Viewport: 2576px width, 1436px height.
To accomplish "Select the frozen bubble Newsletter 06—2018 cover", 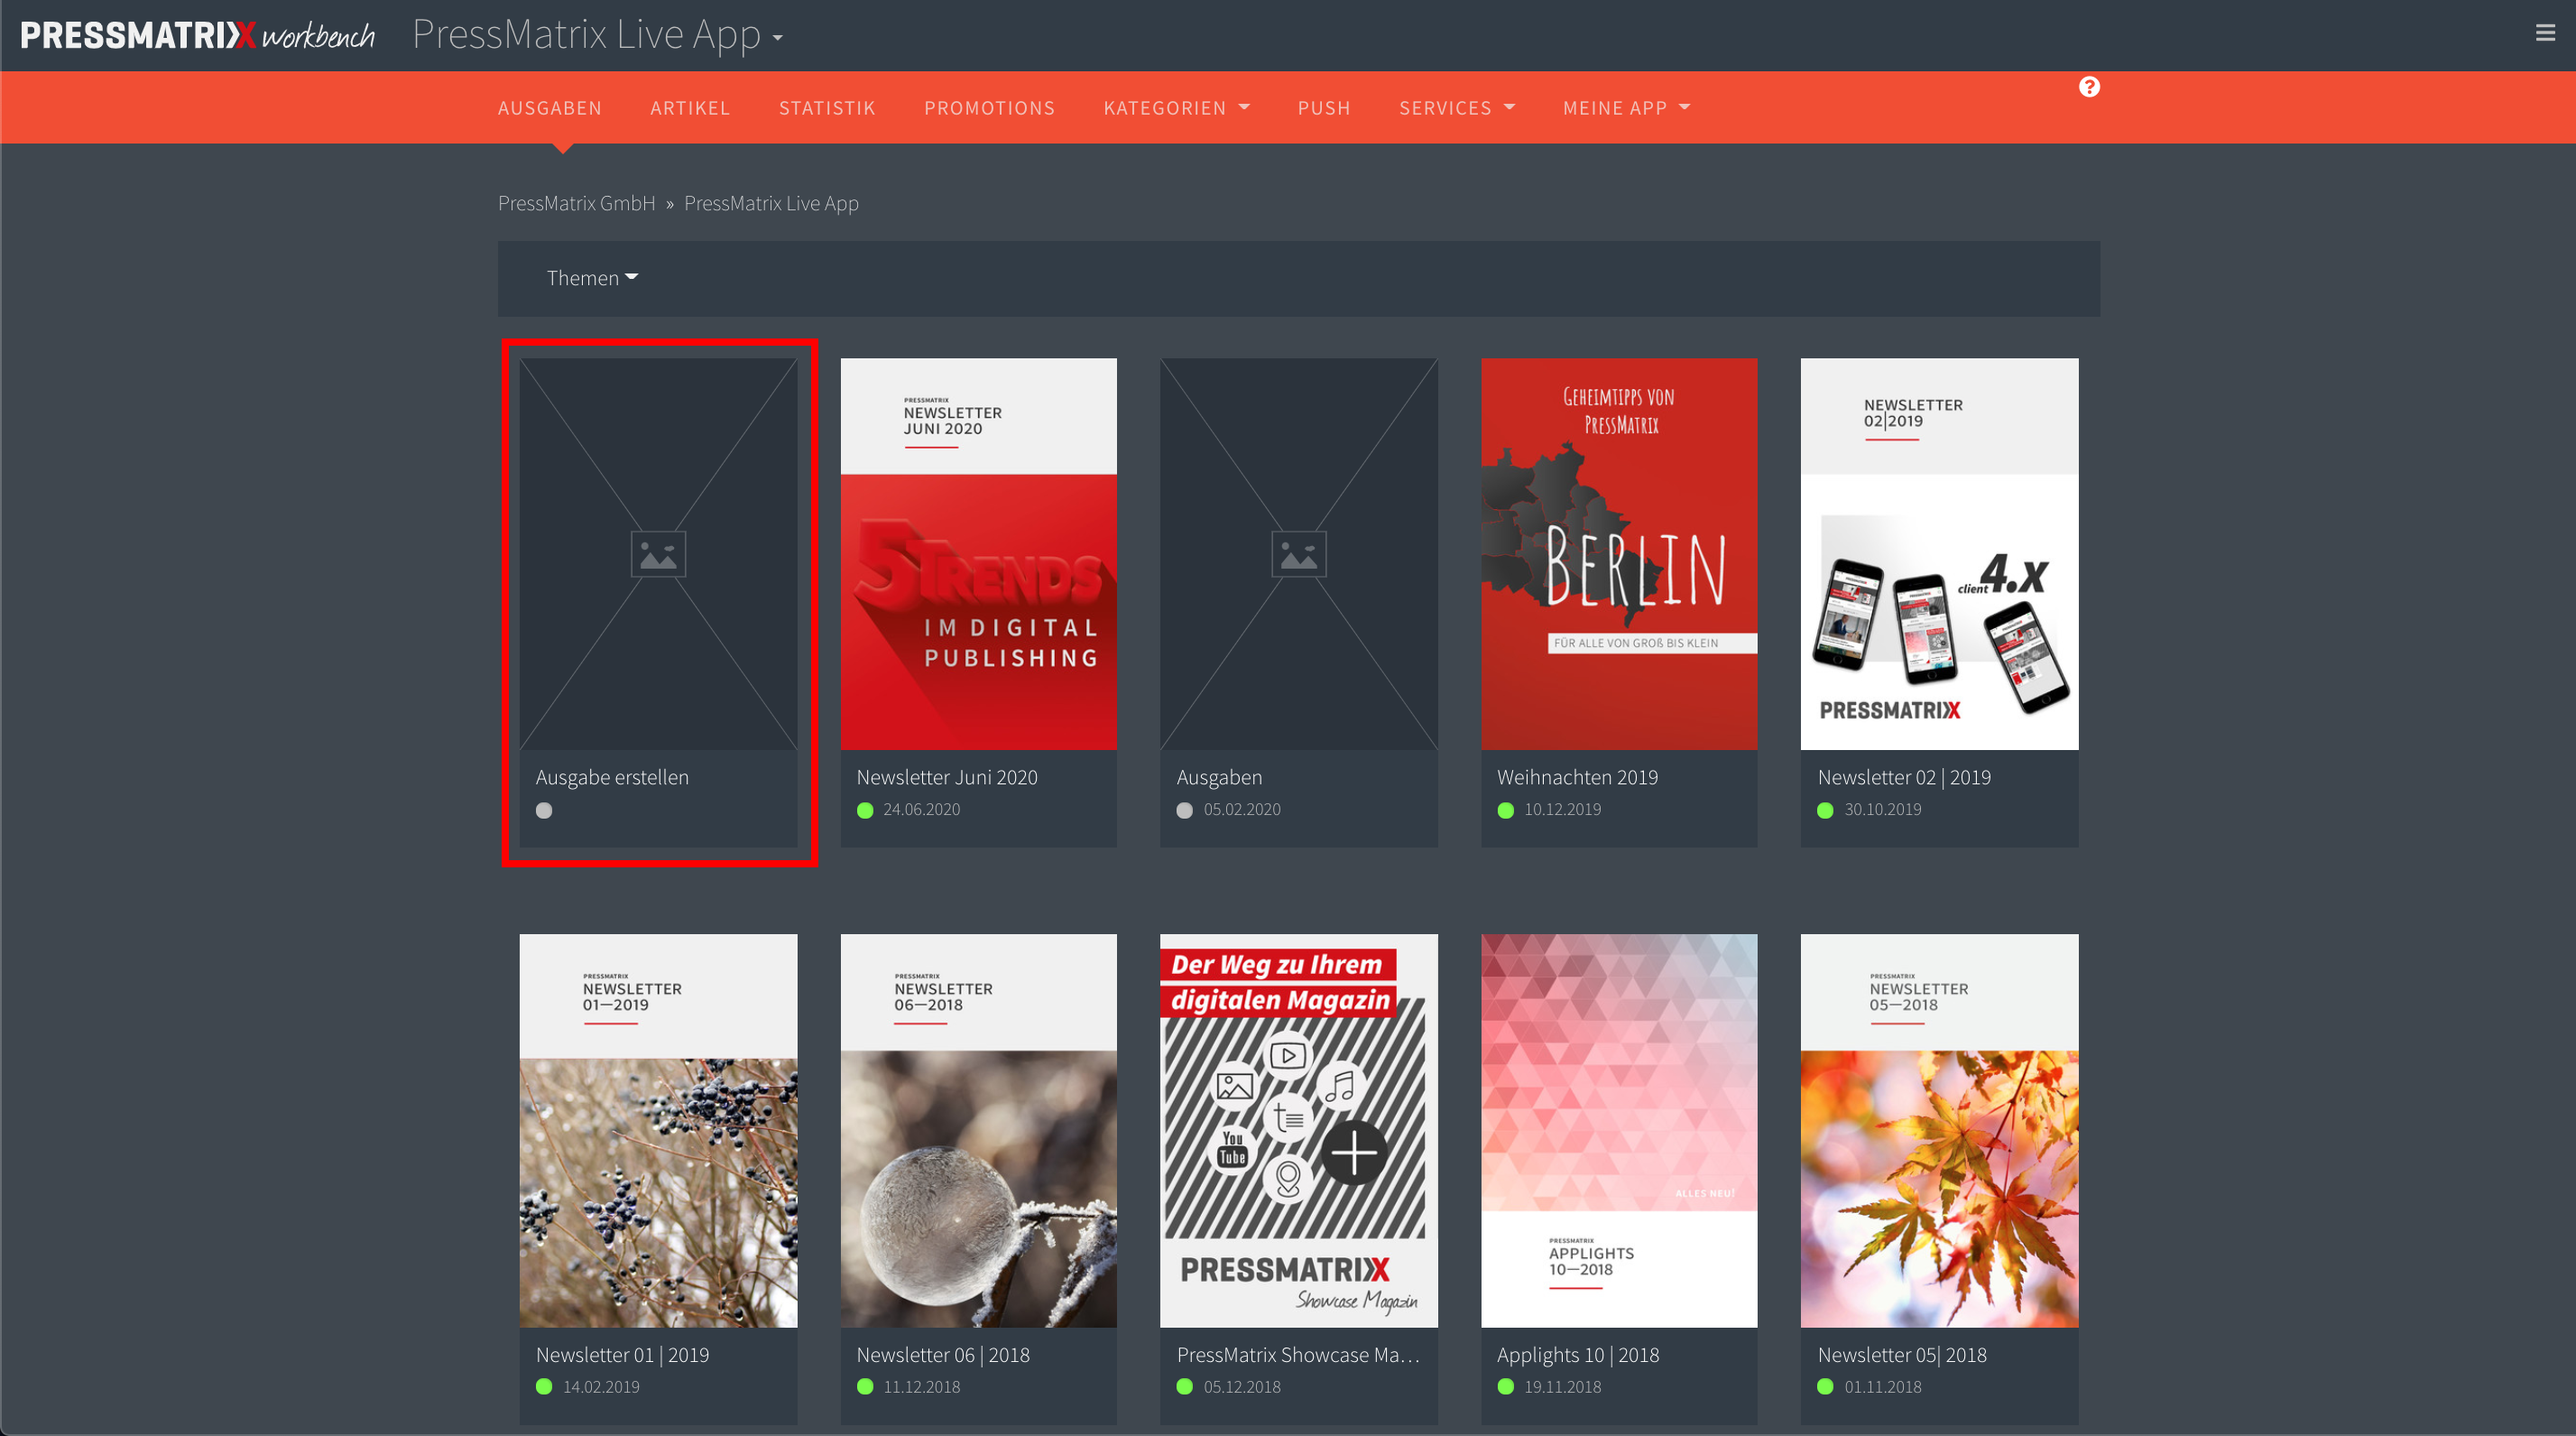I will pos(978,1130).
